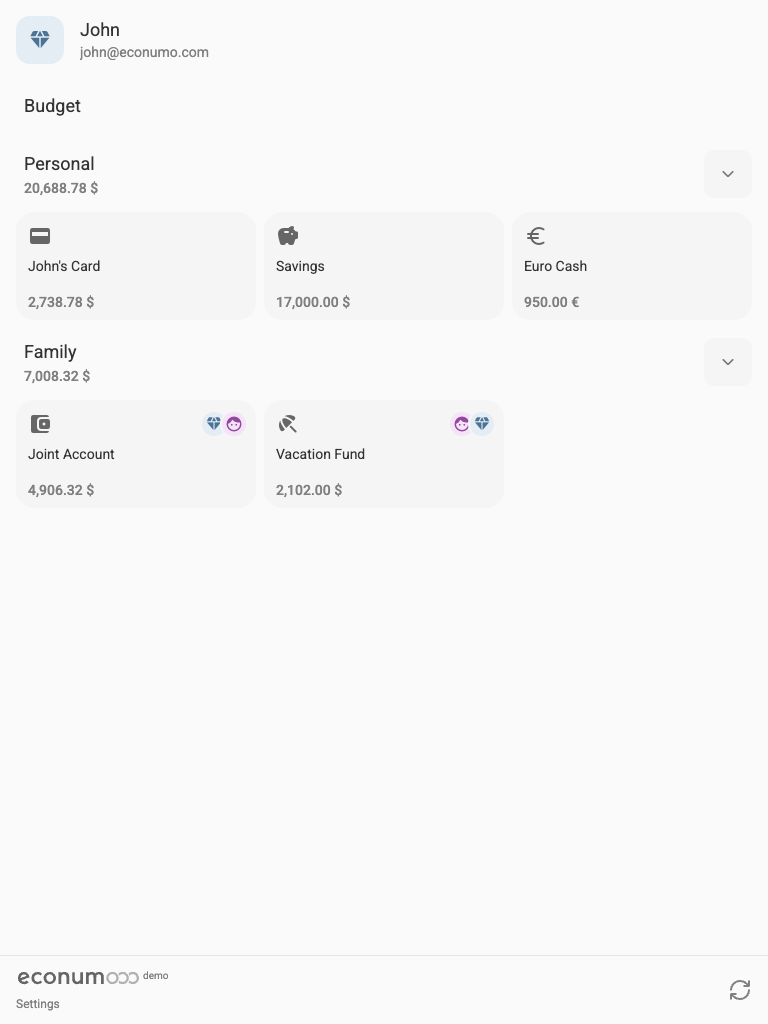The image size is (768, 1024).
Task: Select the Personal folder heading
Action: 59,164
